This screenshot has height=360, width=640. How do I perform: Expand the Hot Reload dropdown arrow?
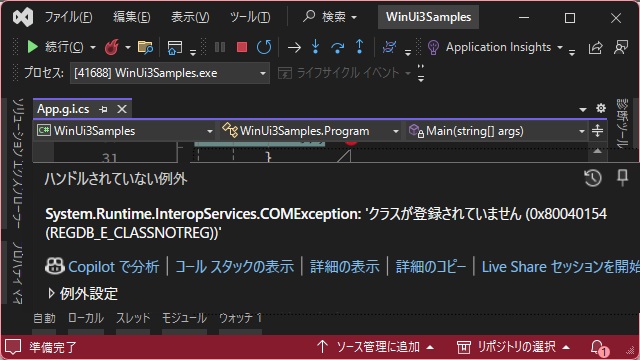[128, 47]
